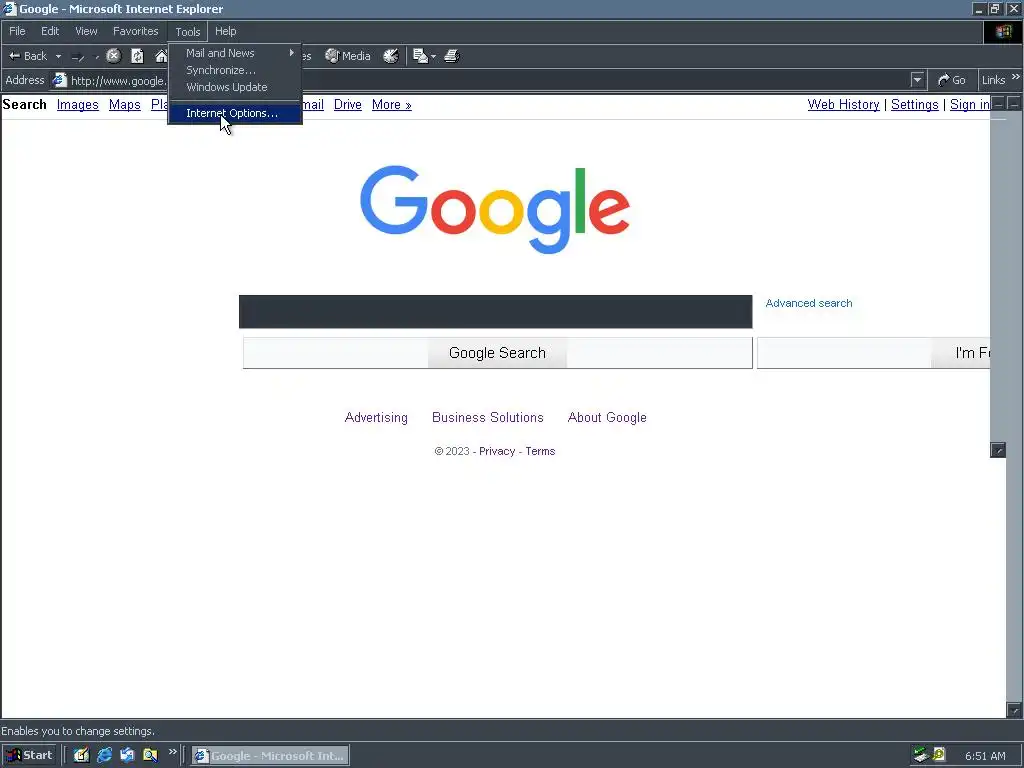Click the Refresh page toolbar icon
The width and height of the screenshot is (1024, 768).
coord(137,56)
